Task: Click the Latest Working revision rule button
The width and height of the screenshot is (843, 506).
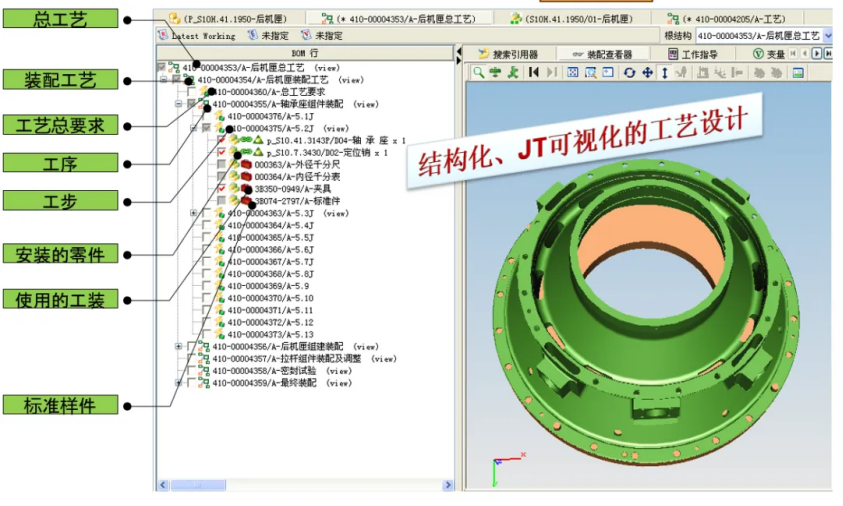Action: pyautogui.click(x=198, y=36)
